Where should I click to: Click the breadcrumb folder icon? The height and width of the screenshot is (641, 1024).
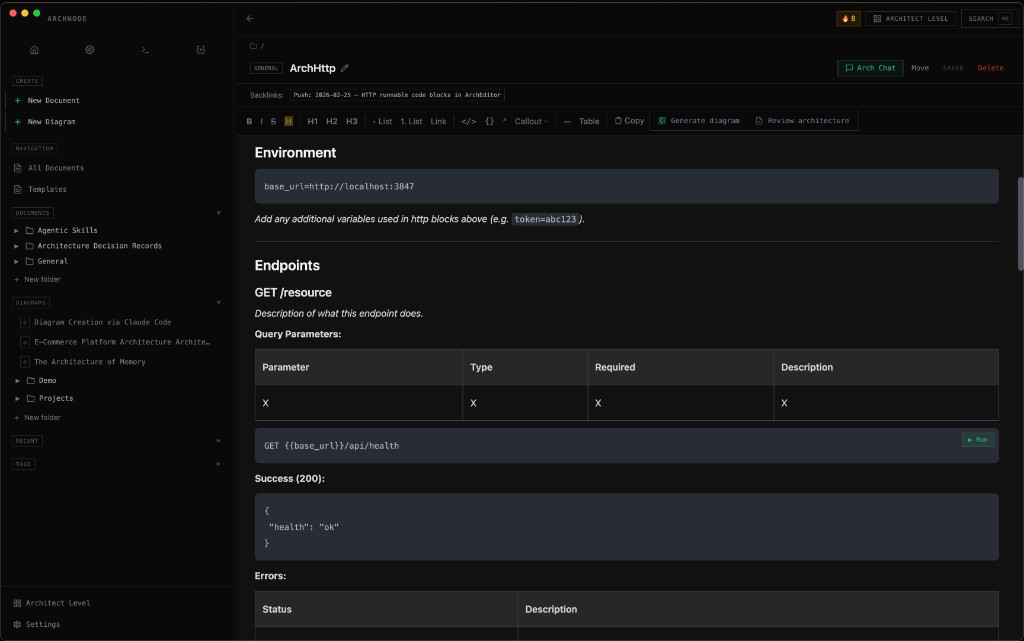coord(253,46)
